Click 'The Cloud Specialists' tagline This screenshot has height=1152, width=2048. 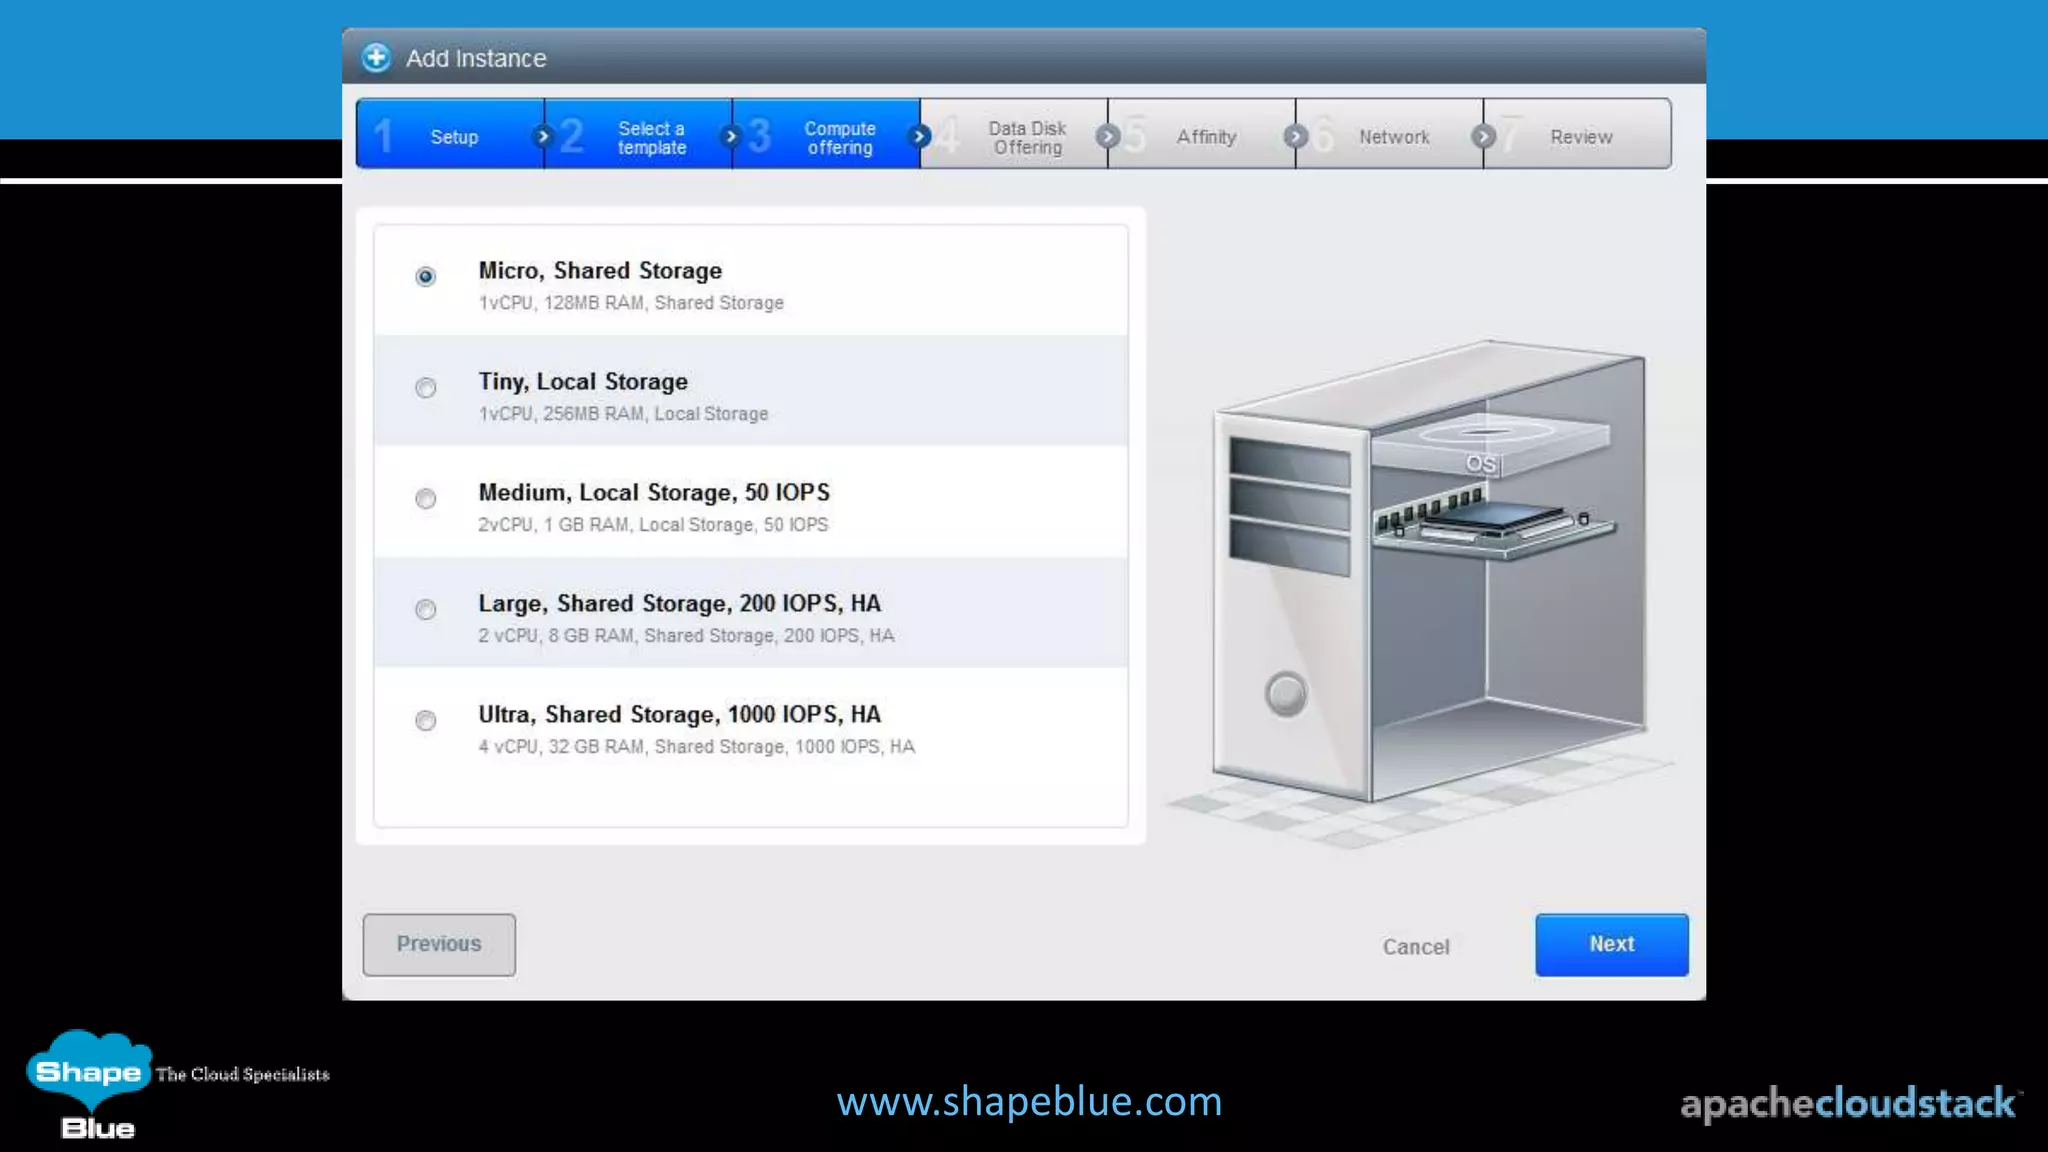(243, 1074)
